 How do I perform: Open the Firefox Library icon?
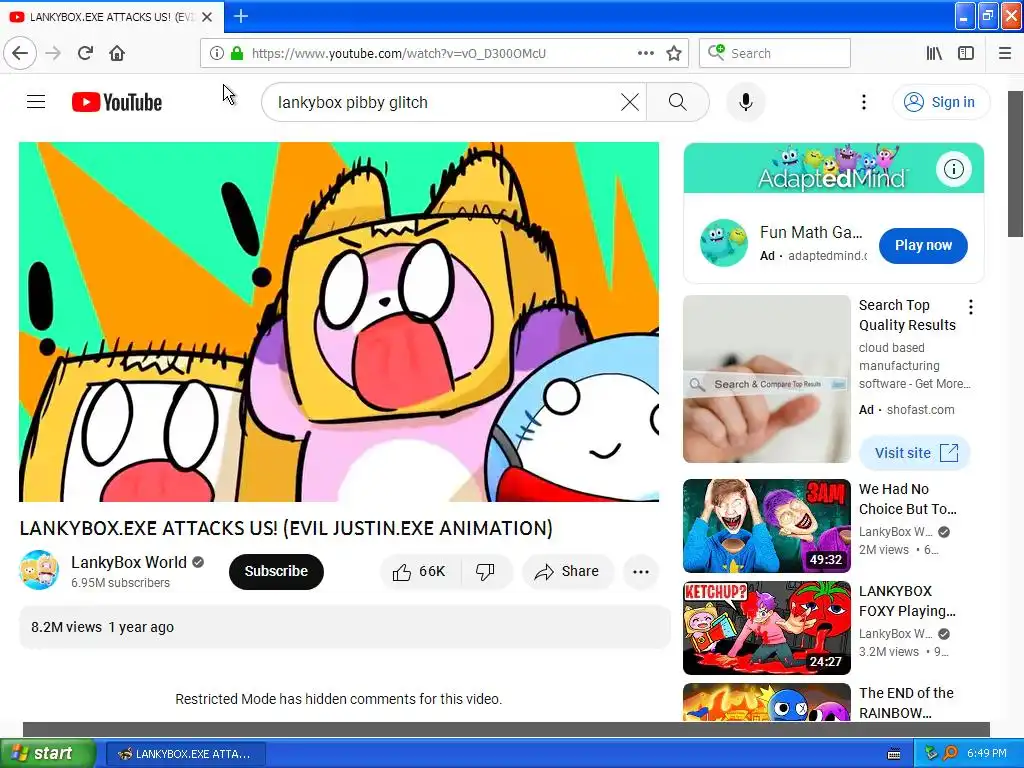[x=935, y=53]
